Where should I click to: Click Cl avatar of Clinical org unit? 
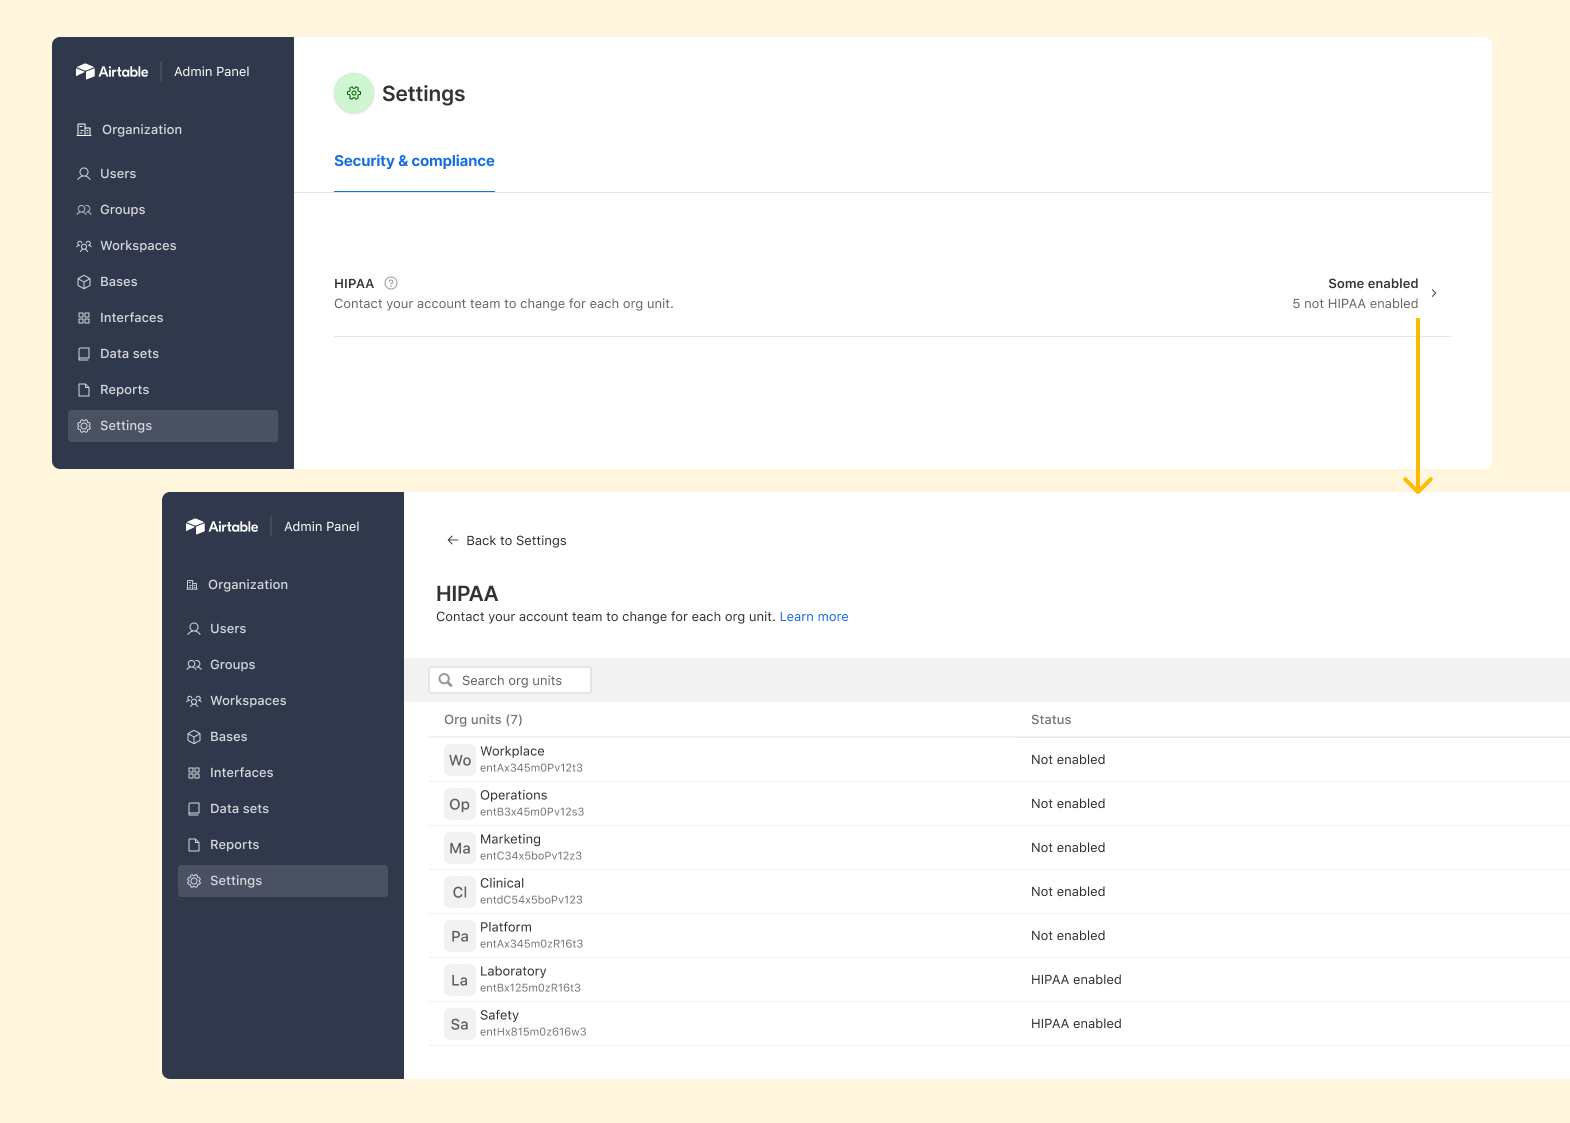coord(460,892)
